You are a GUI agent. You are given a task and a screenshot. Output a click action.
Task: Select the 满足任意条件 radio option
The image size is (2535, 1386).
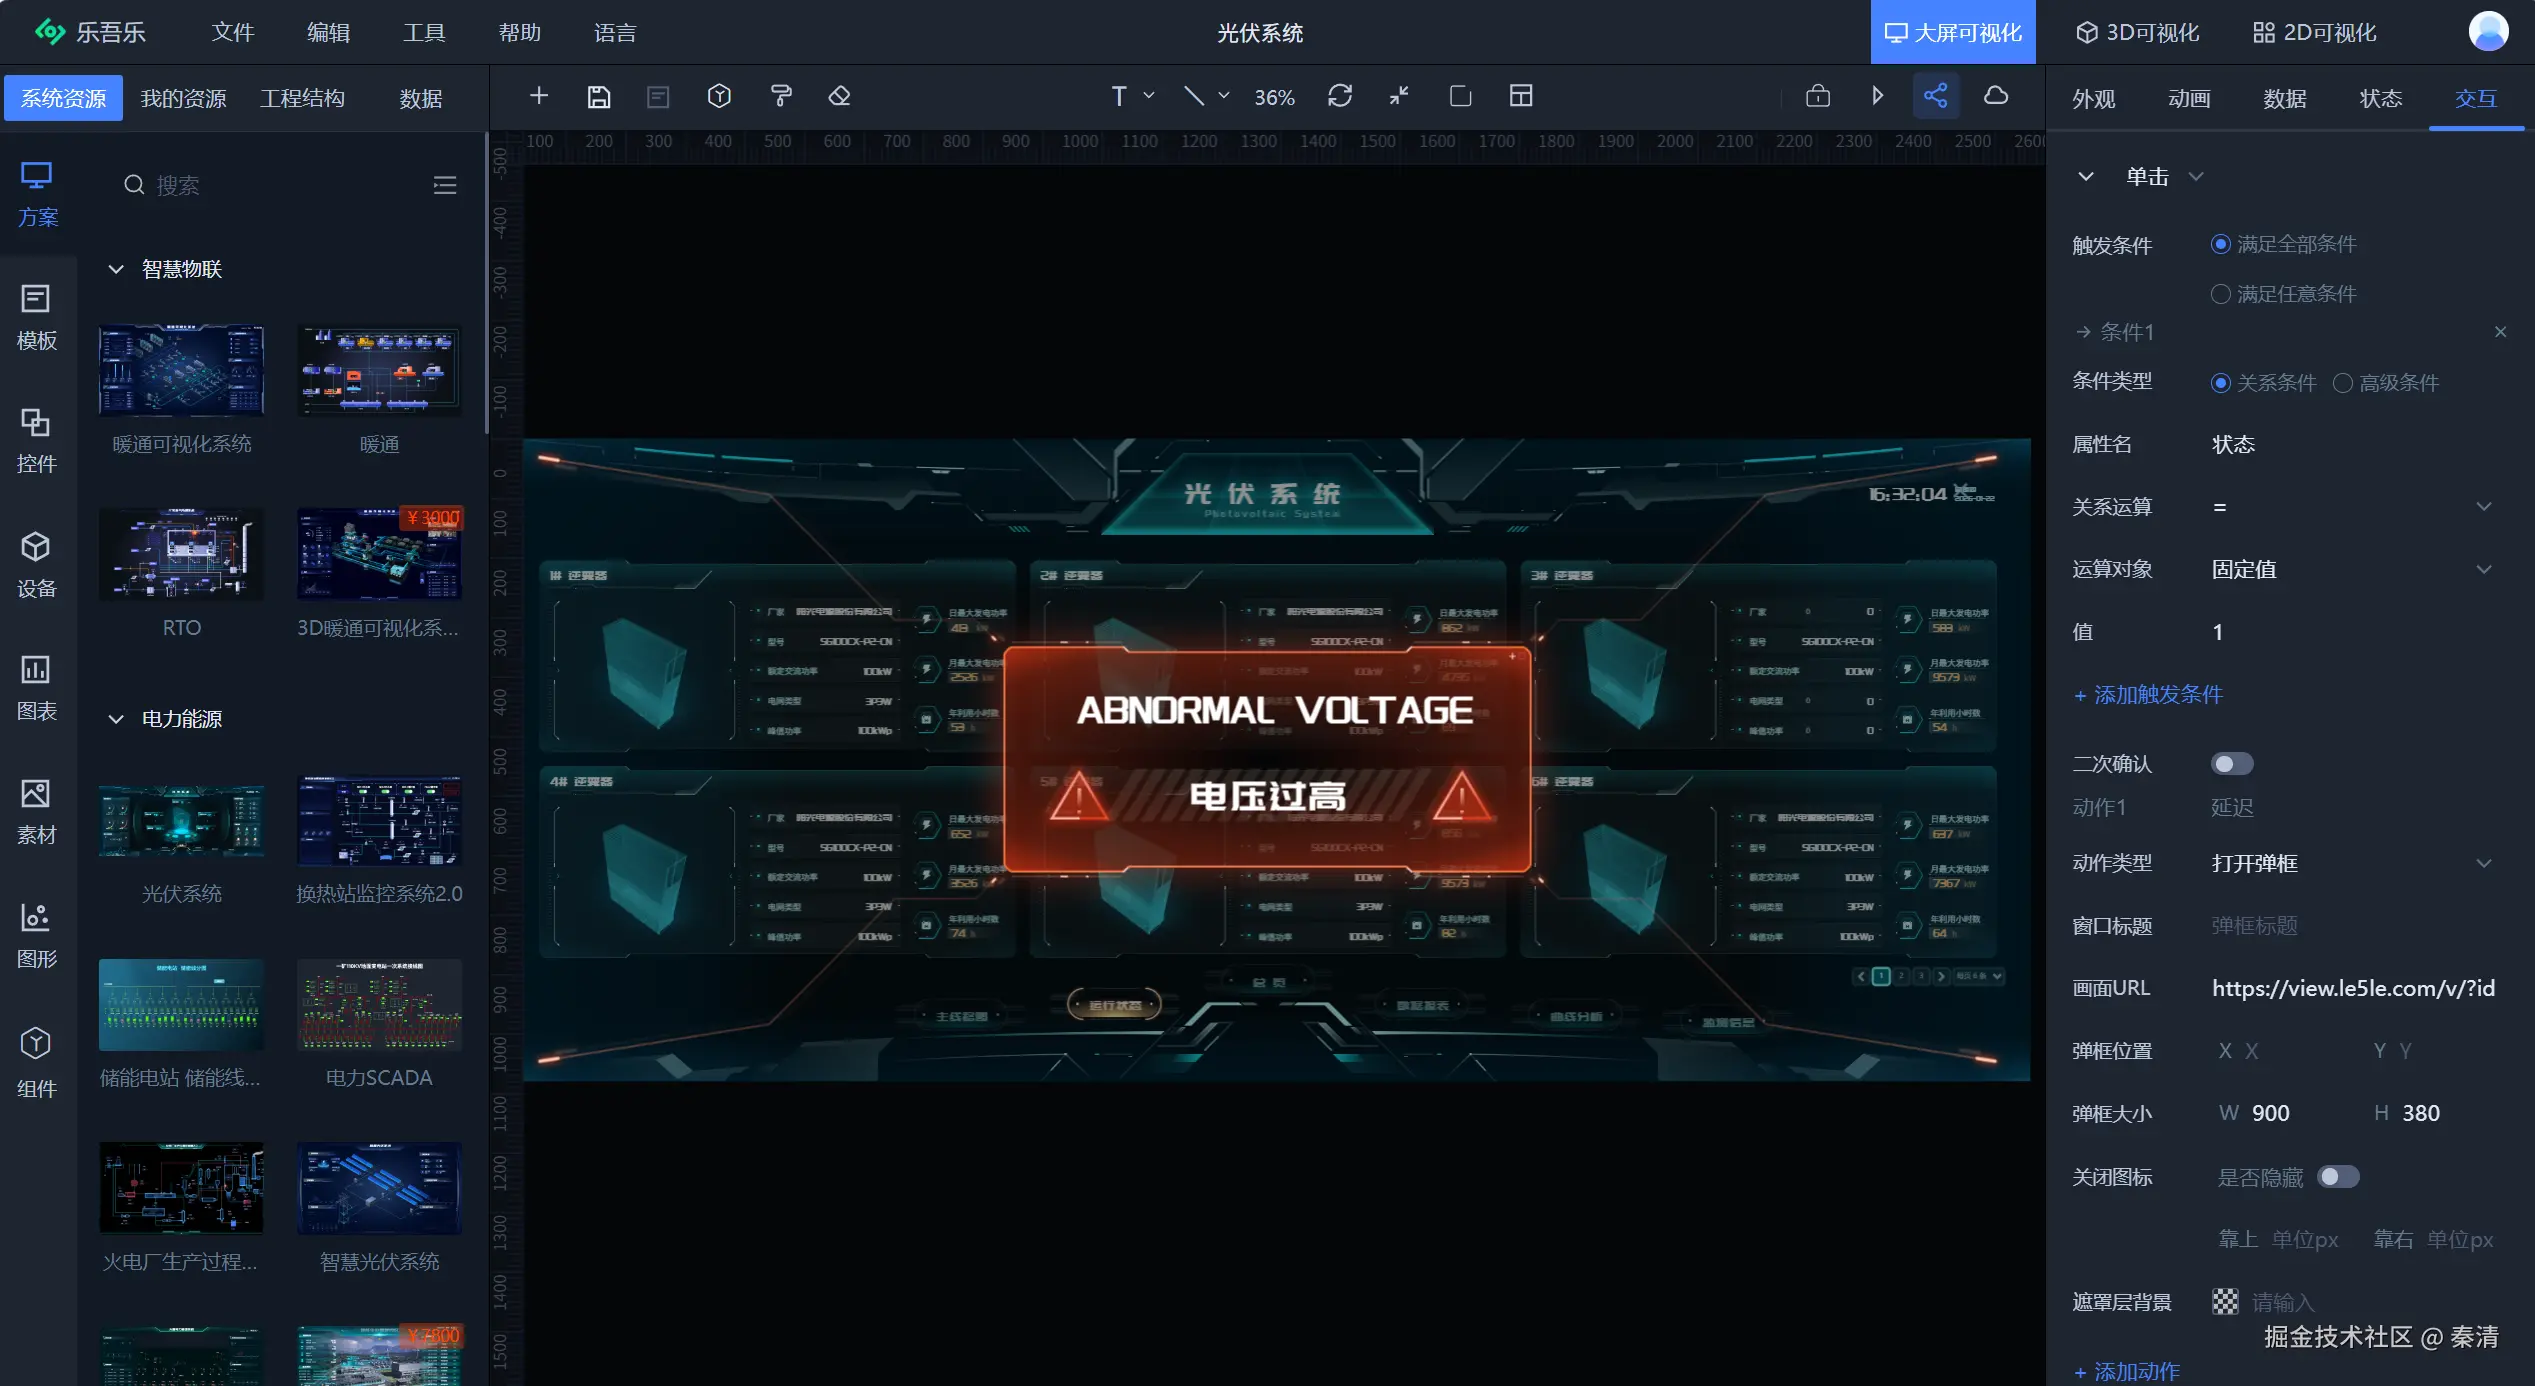2220,294
